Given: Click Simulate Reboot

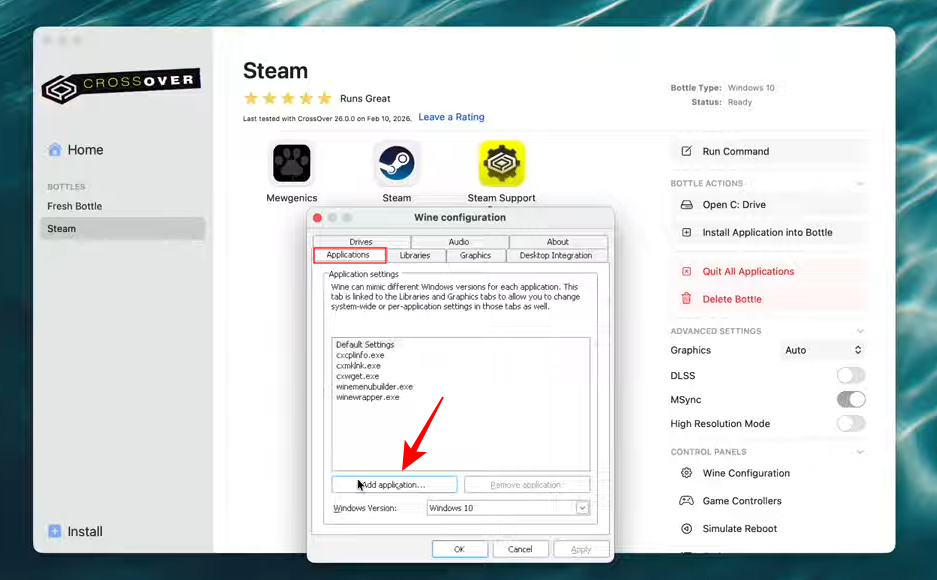Looking at the screenshot, I should click(x=739, y=528).
